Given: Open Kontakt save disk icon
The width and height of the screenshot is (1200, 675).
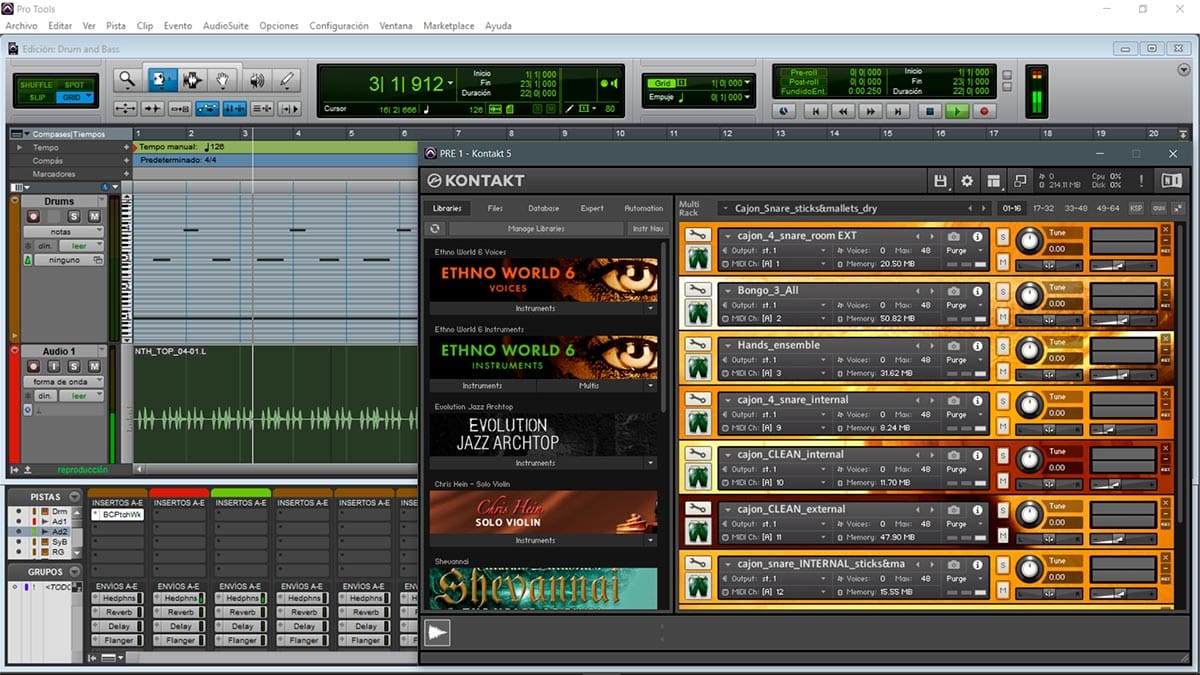Looking at the screenshot, I should pyautogui.click(x=940, y=181).
